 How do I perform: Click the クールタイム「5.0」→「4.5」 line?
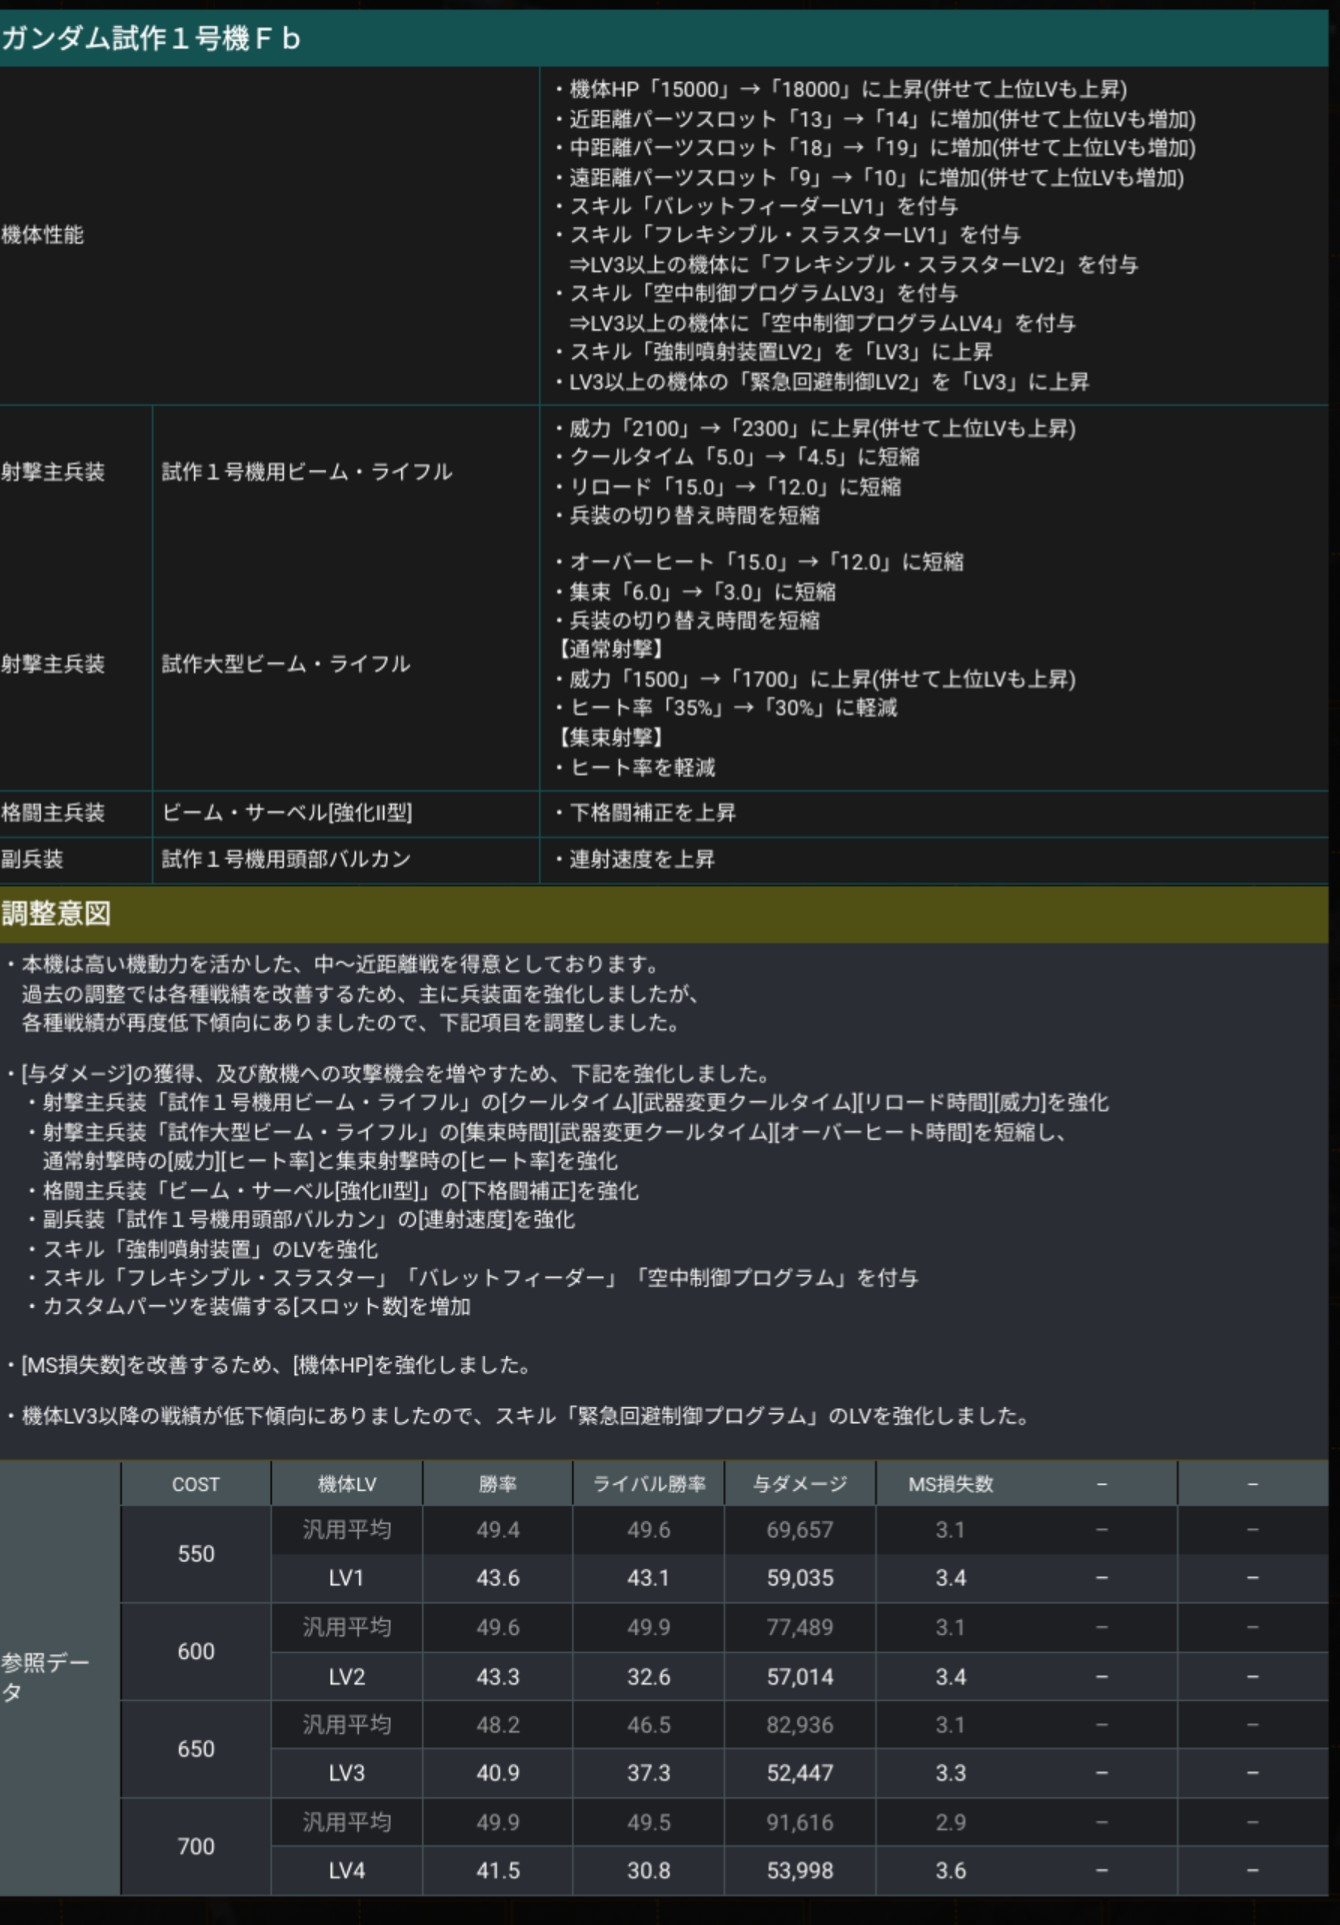(737, 457)
